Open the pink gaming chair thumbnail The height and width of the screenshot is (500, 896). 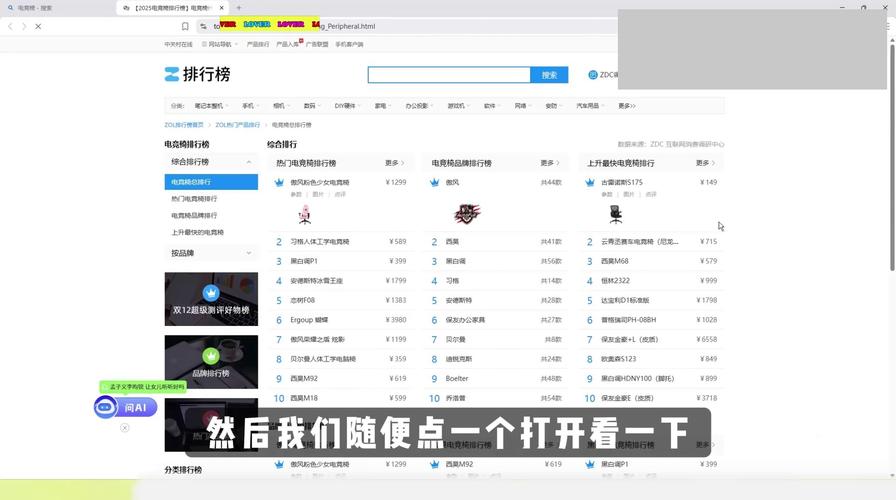[305, 214]
